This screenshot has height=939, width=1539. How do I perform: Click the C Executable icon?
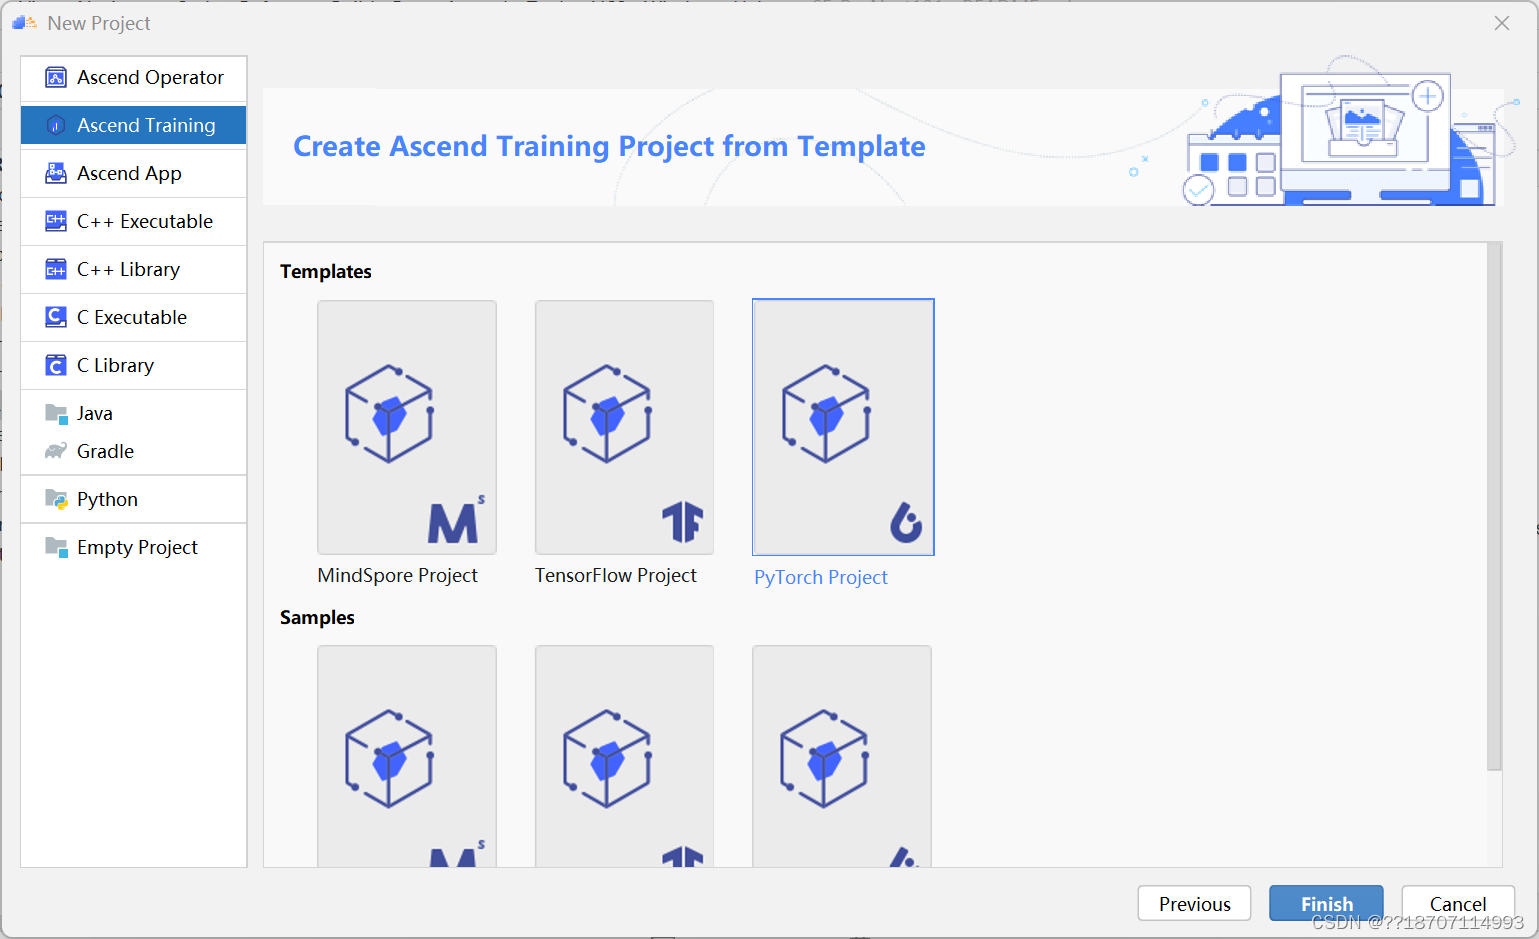click(56, 317)
